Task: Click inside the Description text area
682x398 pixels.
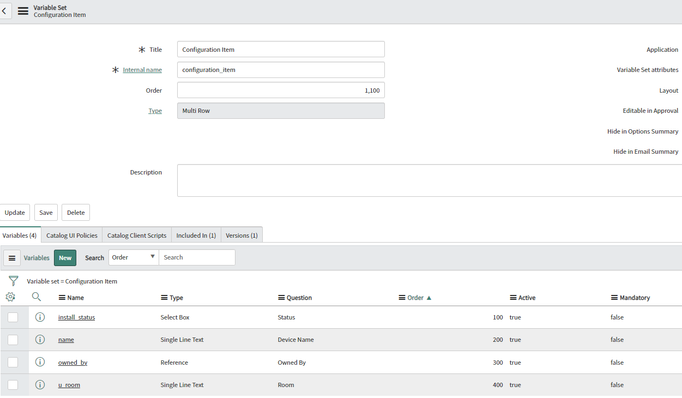Action: click(x=429, y=180)
